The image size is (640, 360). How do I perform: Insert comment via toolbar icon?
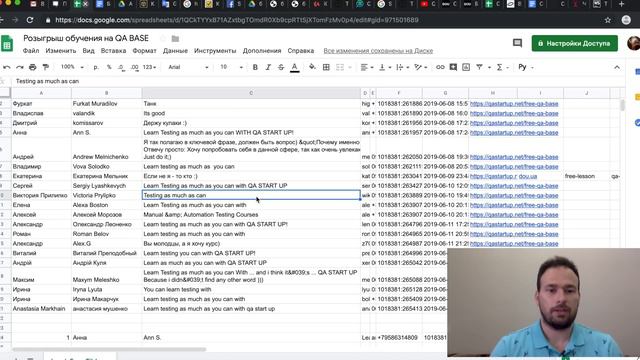pos(453,67)
